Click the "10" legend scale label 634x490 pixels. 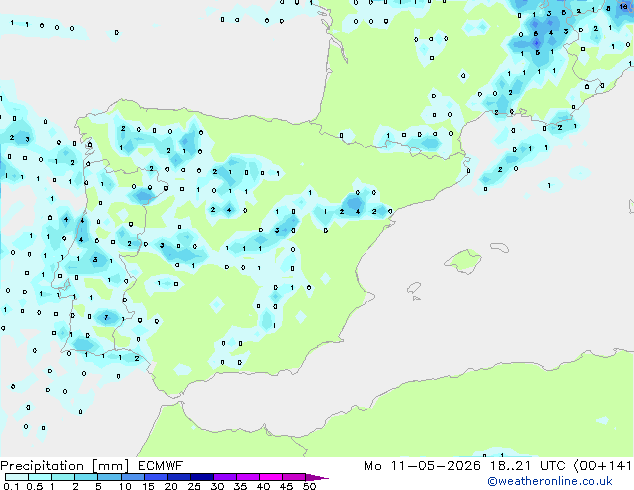pos(125,486)
